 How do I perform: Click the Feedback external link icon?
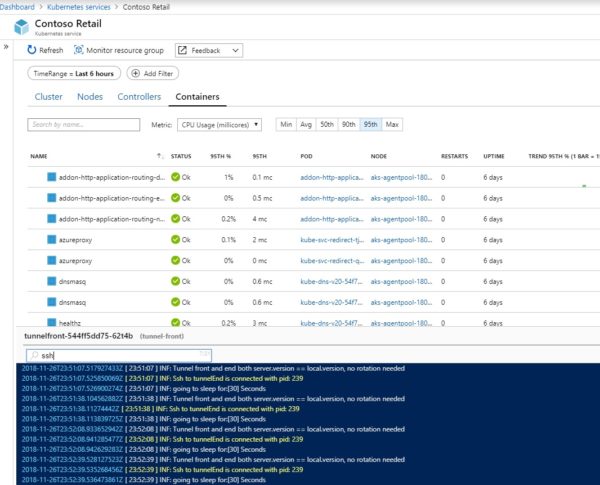[x=183, y=50]
